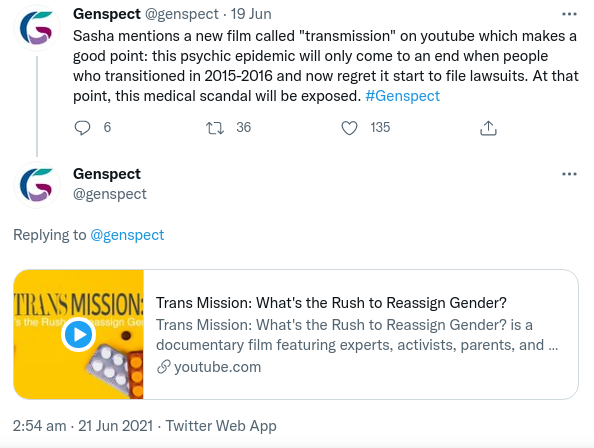The image size is (594, 448).
Task: Play the Trans Mission video thumbnail
Action: click(78, 334)
